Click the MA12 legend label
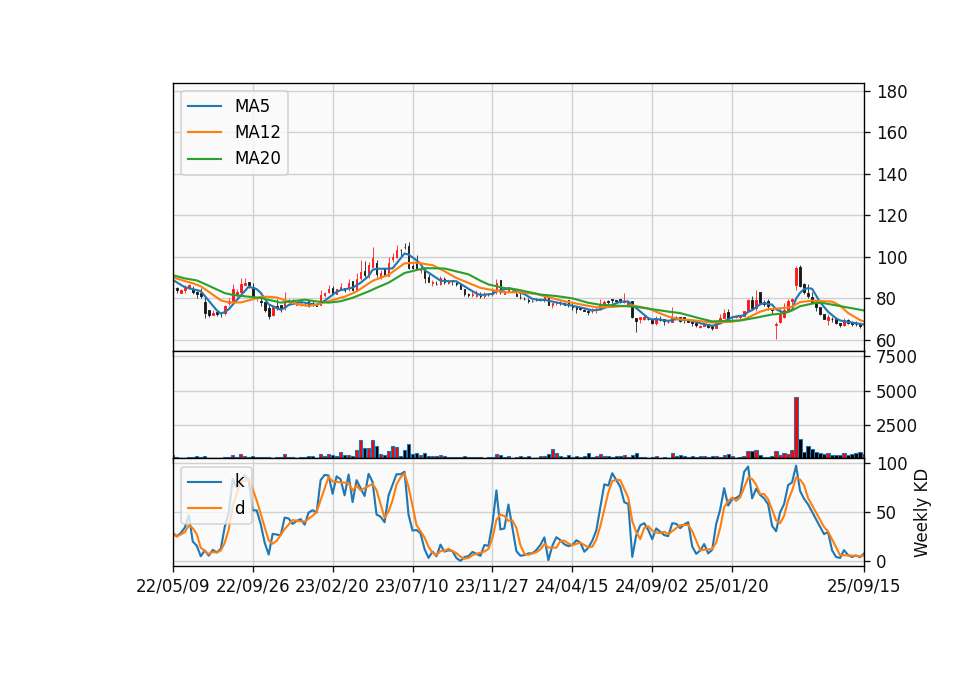The image size is (960, 690). tap(257, 132)
